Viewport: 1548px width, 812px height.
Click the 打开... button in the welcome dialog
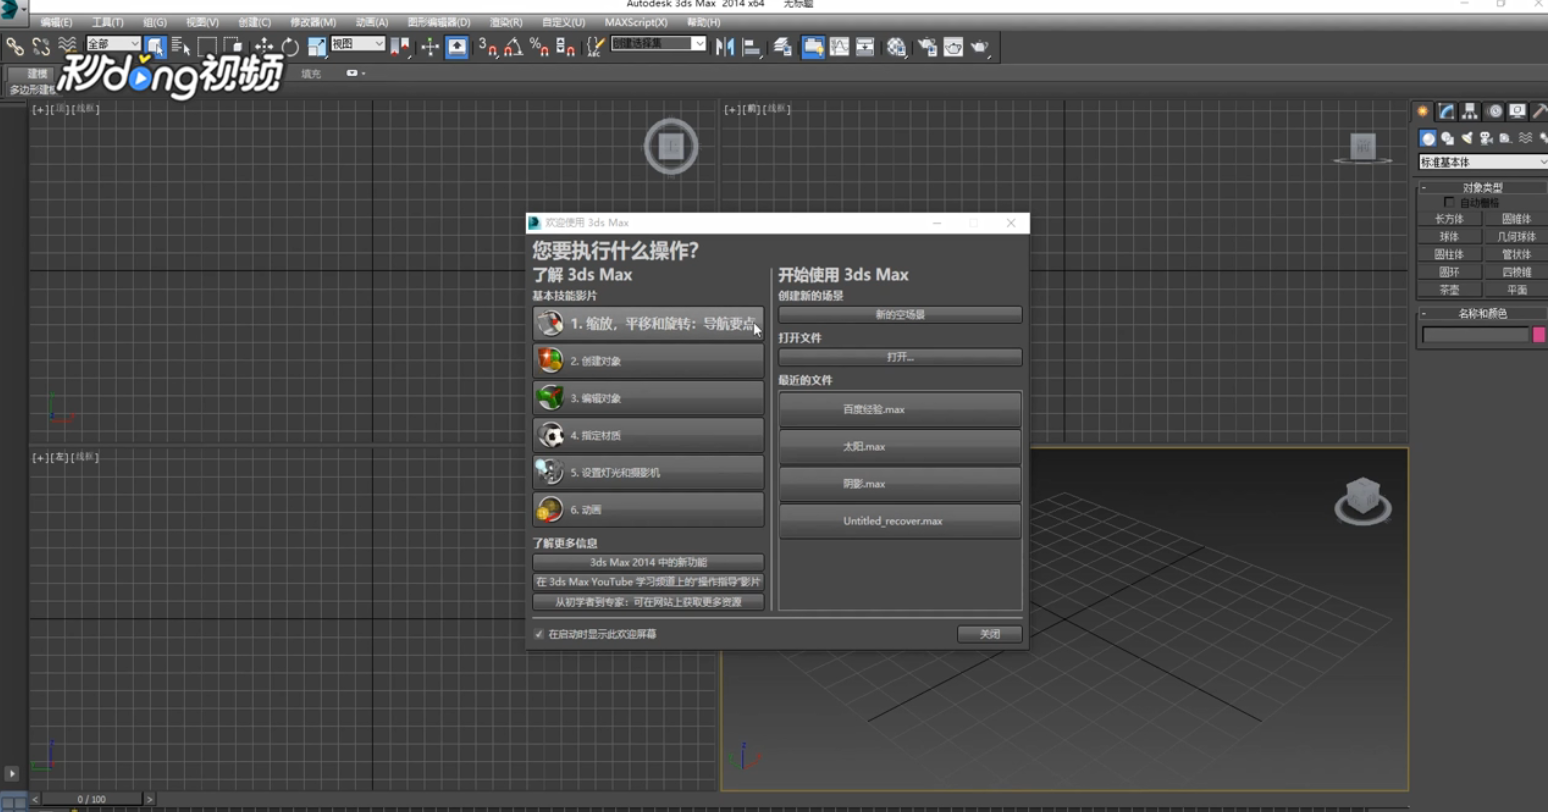[900, 357]
